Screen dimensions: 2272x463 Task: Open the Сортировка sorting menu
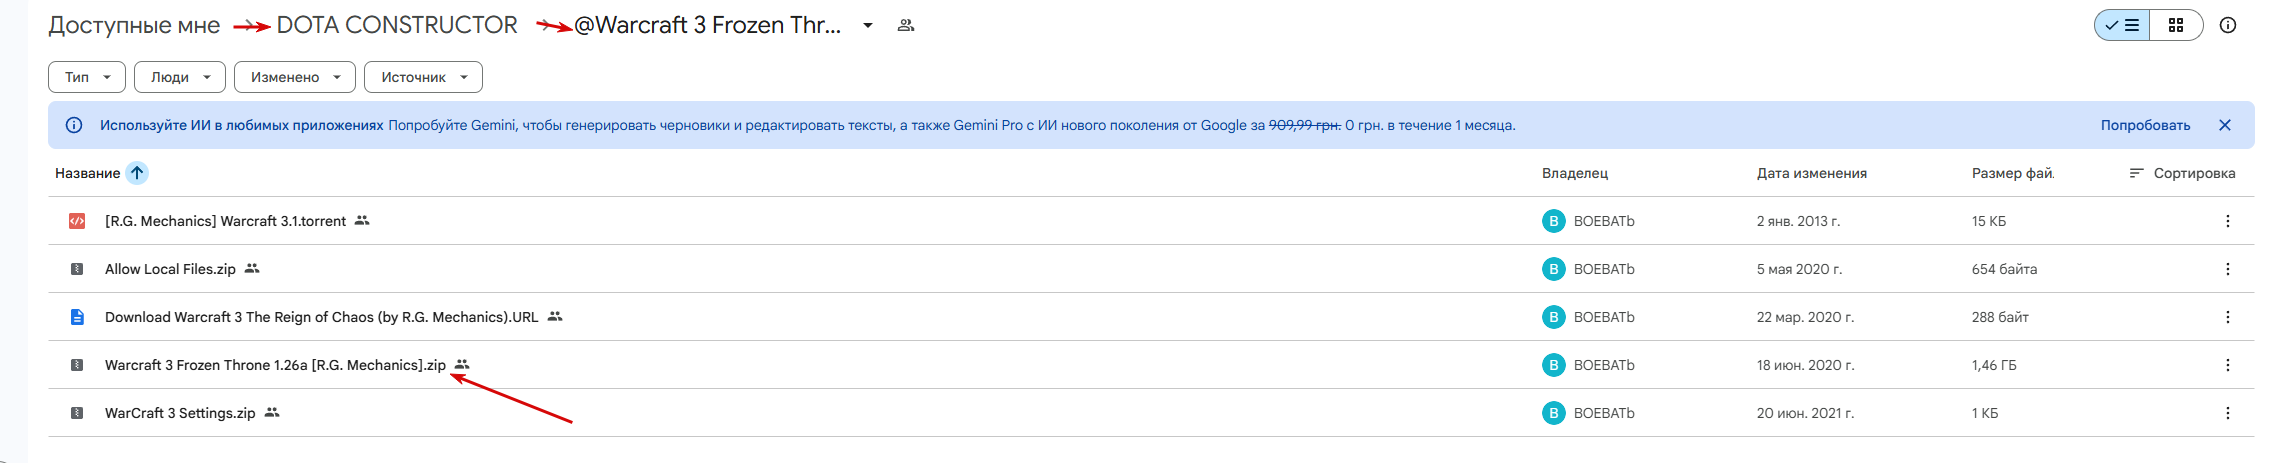2182,173
